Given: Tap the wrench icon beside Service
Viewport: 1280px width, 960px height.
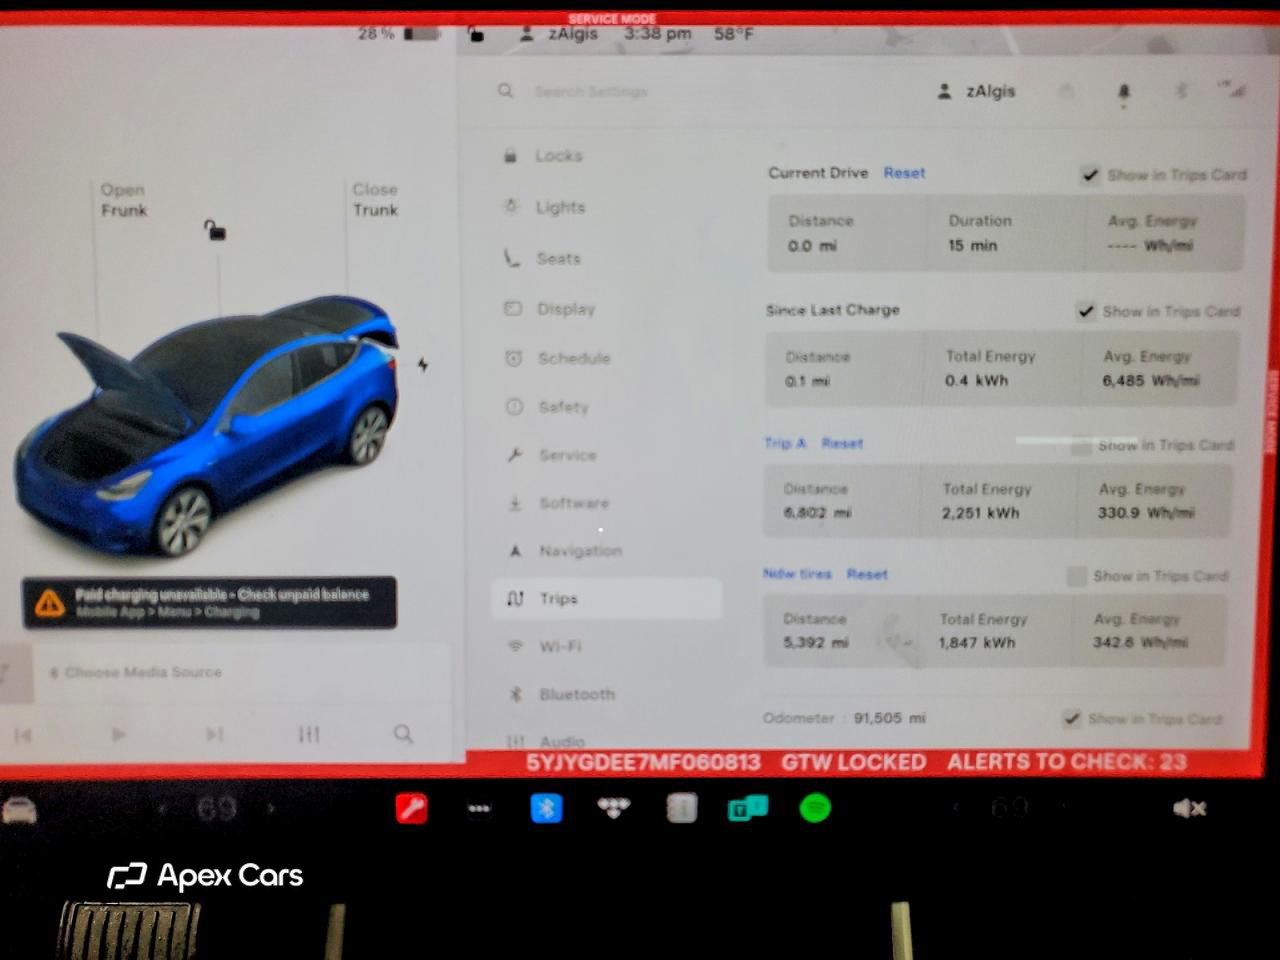Looking at the screenshot, I should [514, 455].
